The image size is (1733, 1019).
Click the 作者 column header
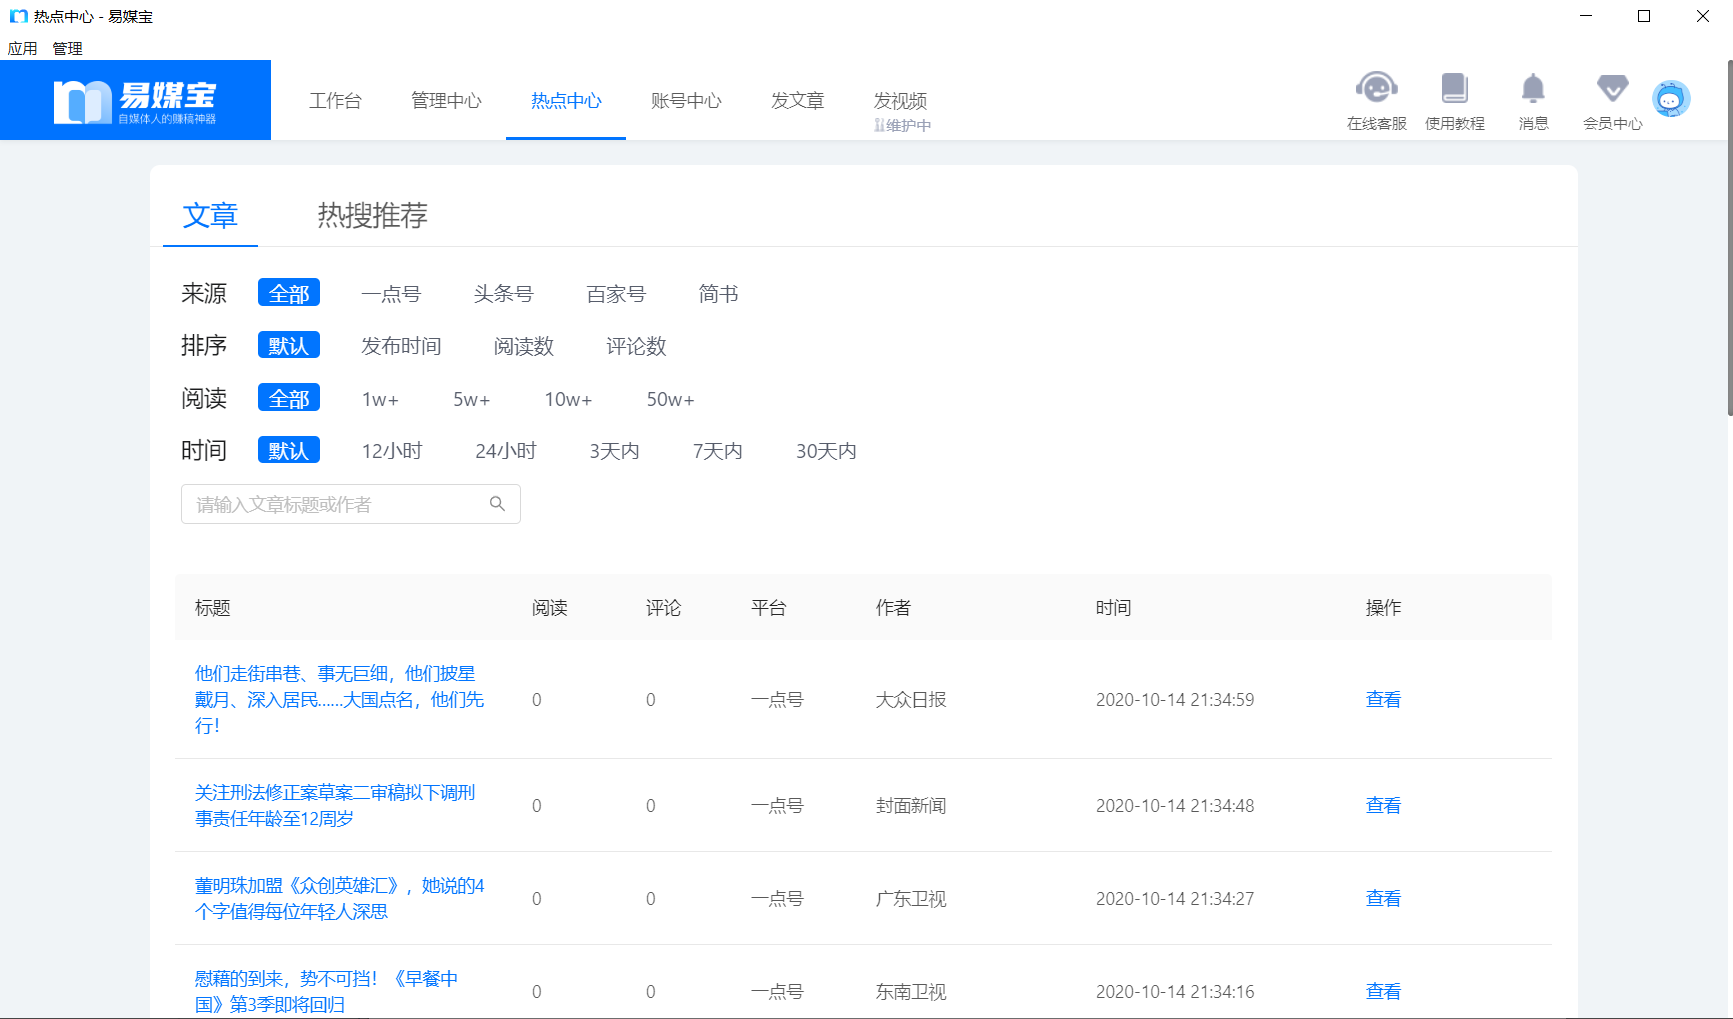893,607
